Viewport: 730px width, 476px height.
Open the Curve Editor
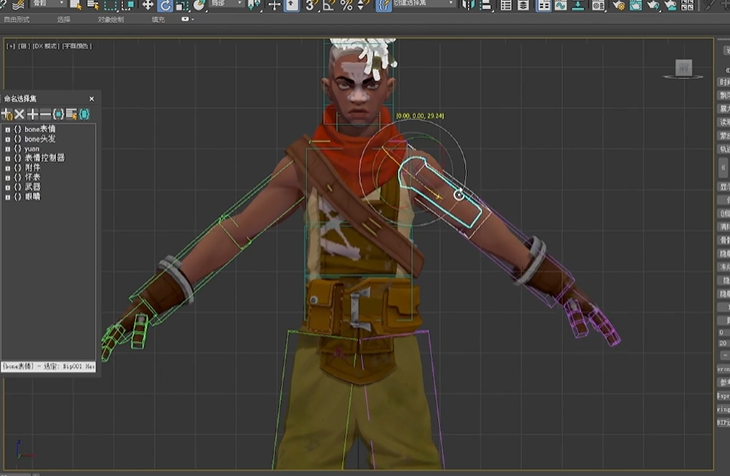point(561,5)
